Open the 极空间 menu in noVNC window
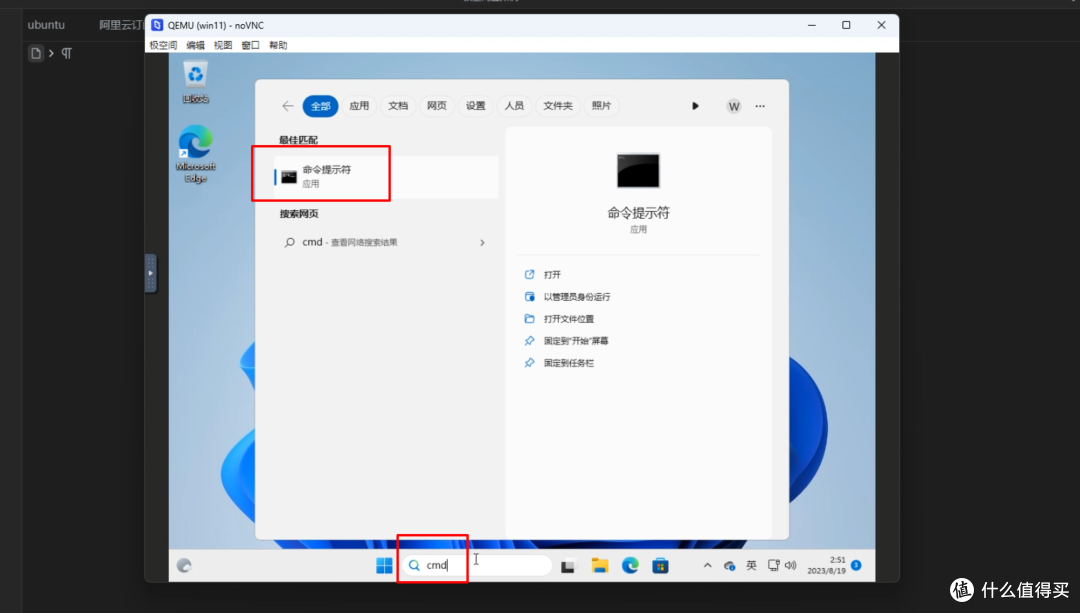 [x=163, y=45]
